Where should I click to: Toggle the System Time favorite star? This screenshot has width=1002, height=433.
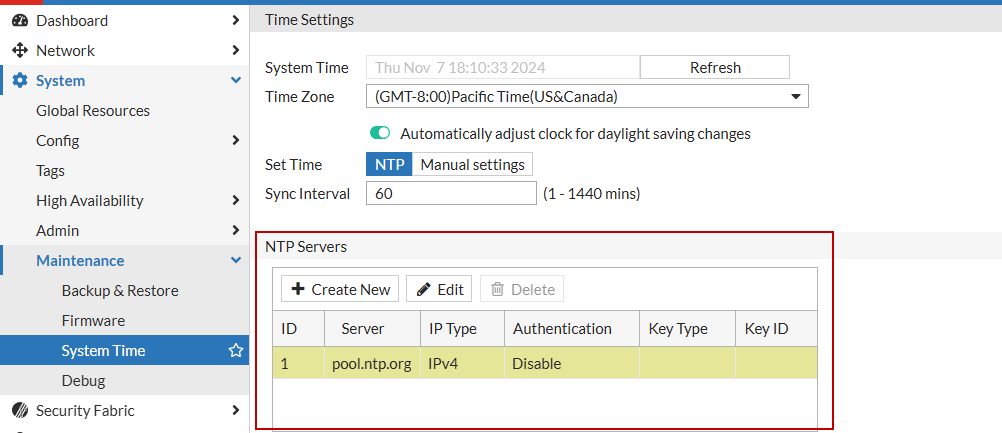(x=236, y=351)
